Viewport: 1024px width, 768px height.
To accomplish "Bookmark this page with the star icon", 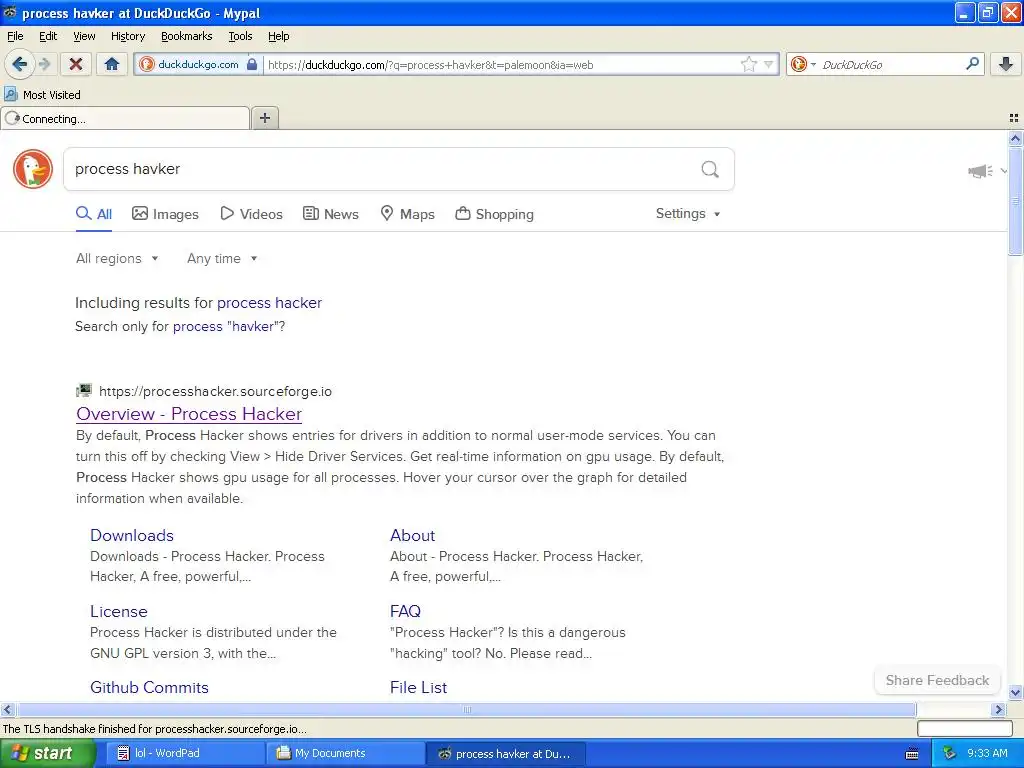I will pyautogui.click(x=748, y=64).
